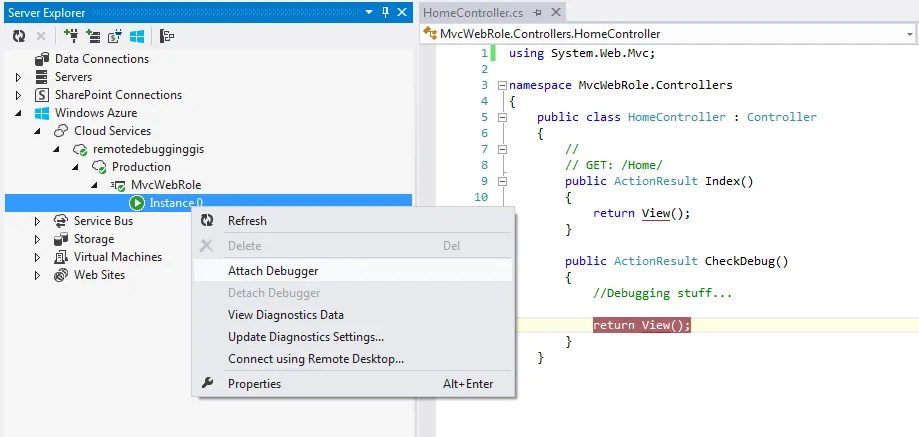Image resolution: width=919 pixels, height=437 pixels.
Task: Click the Windows Azure tree node icon
Action: tap(42, 113)
